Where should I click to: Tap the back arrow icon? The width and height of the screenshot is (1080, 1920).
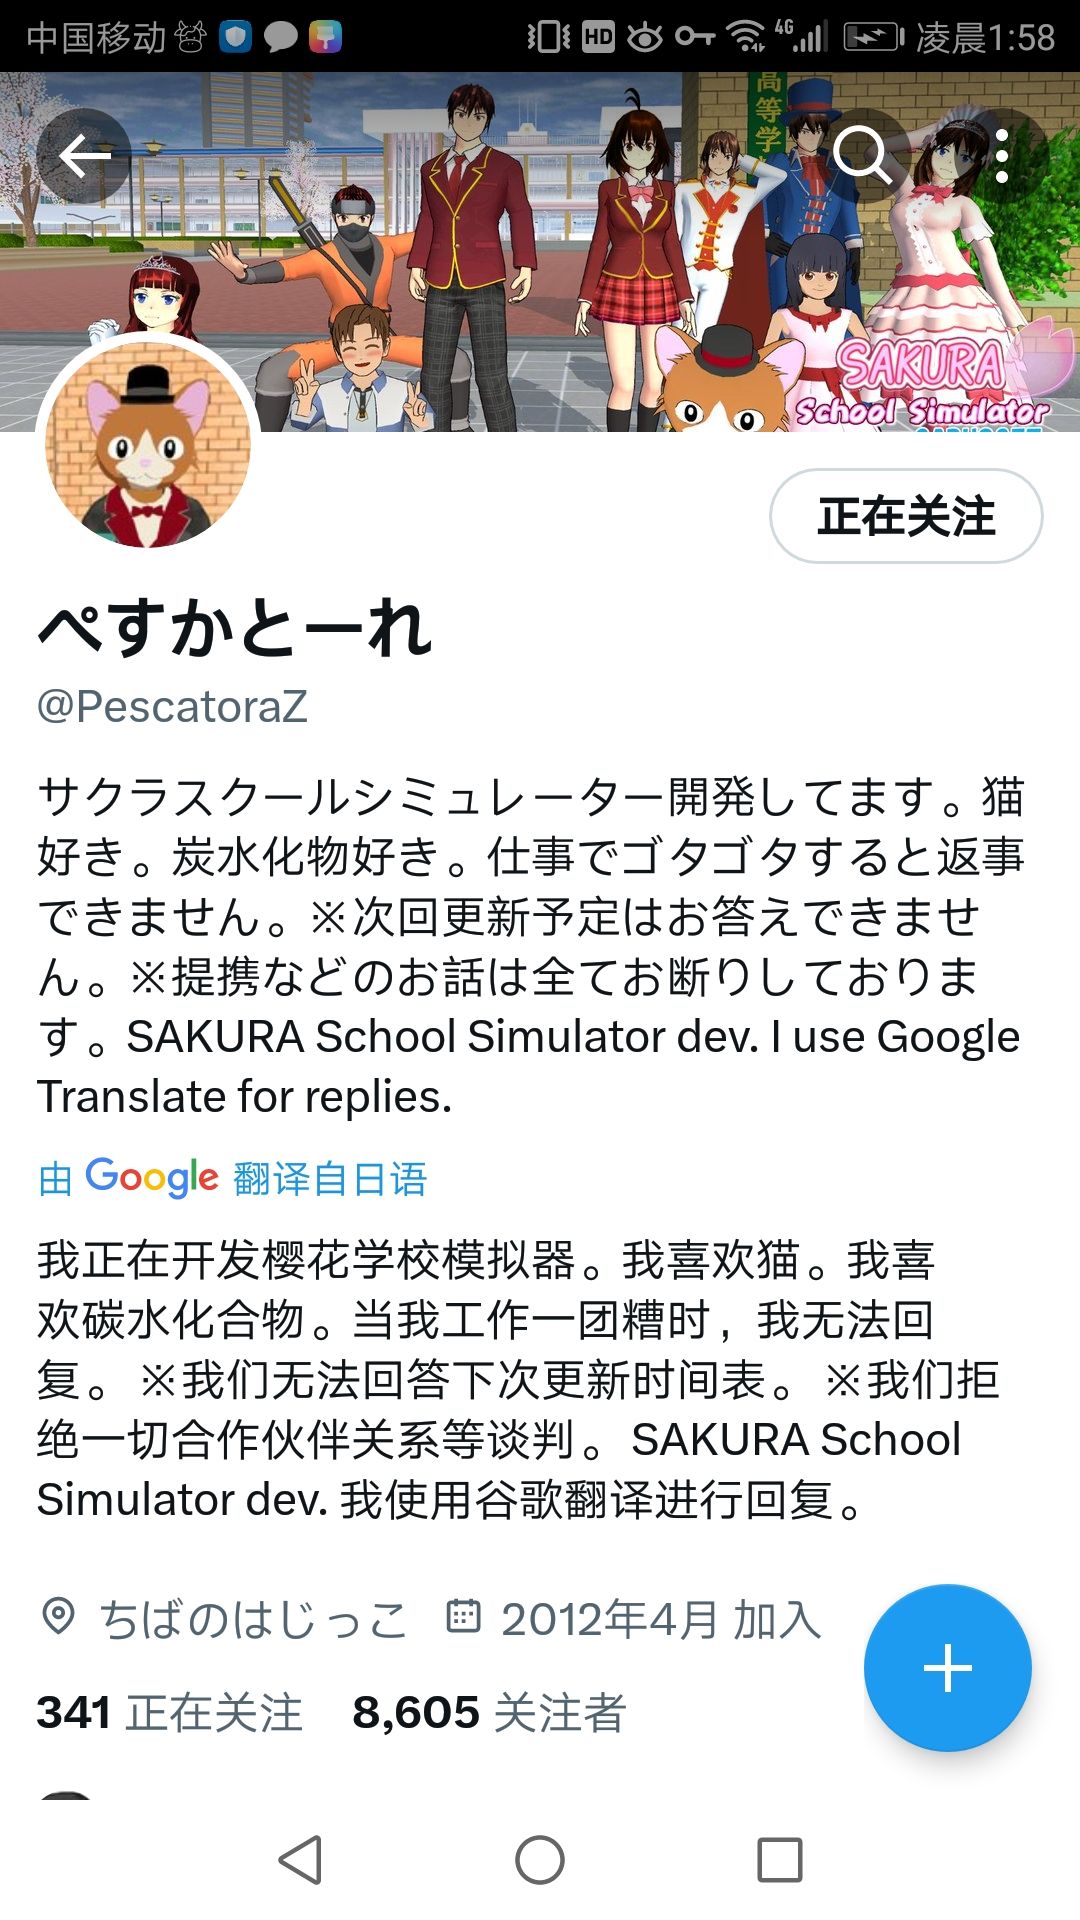(84, 156)
